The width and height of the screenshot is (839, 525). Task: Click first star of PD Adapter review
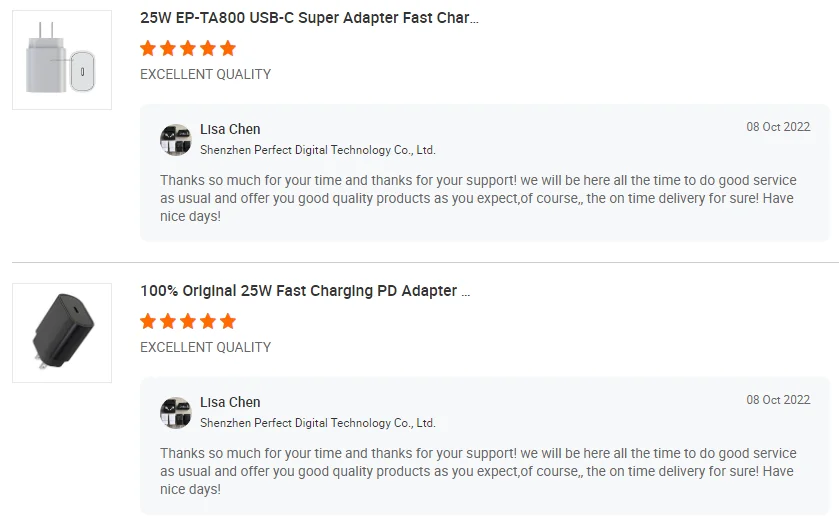tap(148, 321)
